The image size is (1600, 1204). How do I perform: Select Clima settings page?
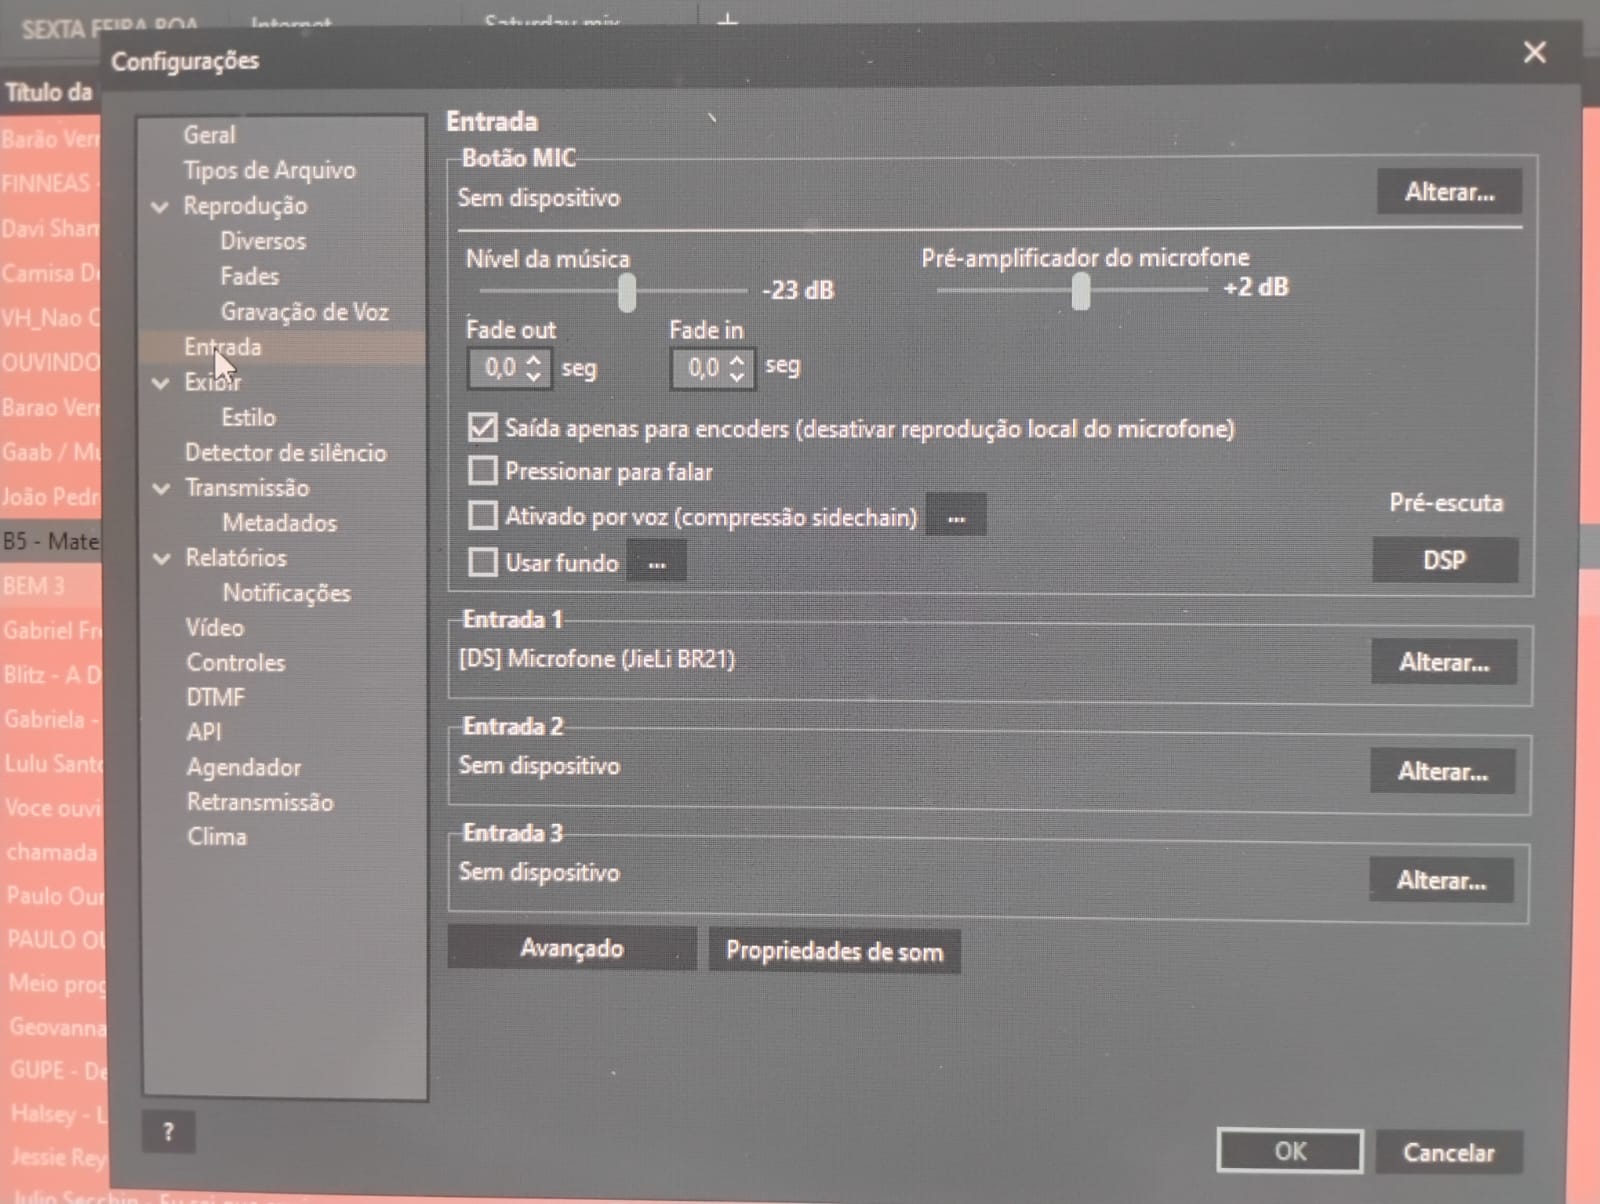(x=216, y=837)
